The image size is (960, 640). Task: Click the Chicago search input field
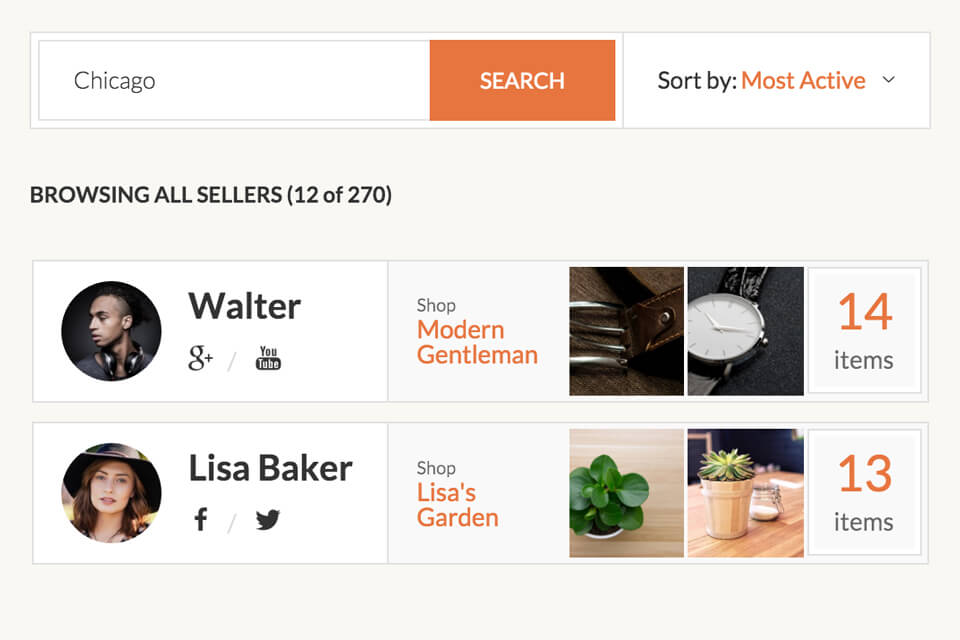[234, 80]
